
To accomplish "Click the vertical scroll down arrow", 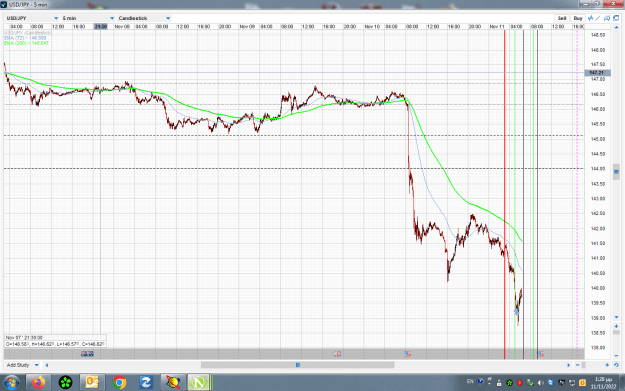I will (x=616, y=317).
